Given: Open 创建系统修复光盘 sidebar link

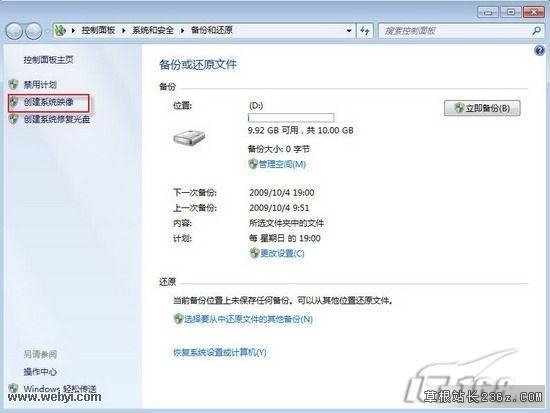Looking at the screenshot, I should coord(57,119).
